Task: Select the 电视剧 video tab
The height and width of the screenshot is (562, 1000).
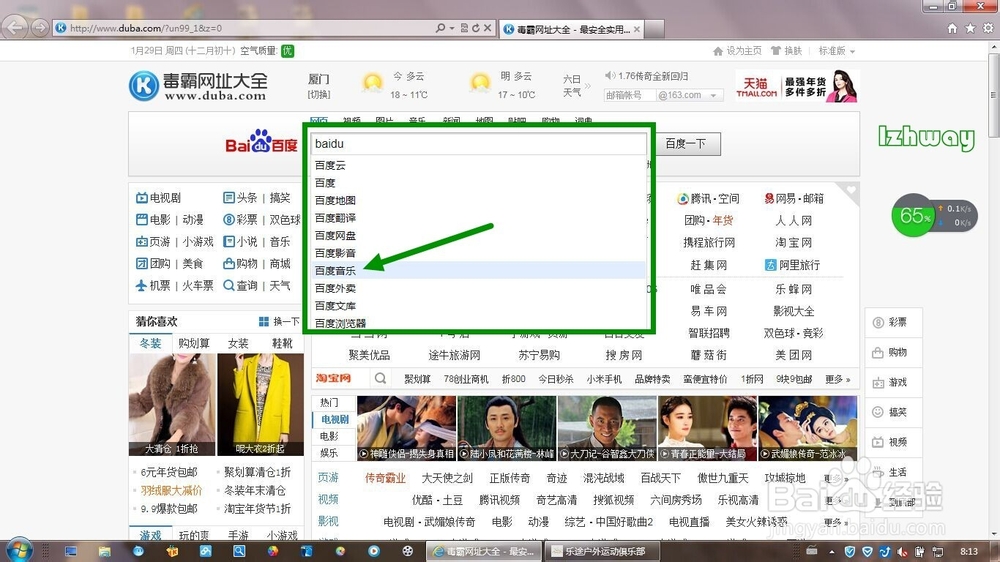Action: 334,419
